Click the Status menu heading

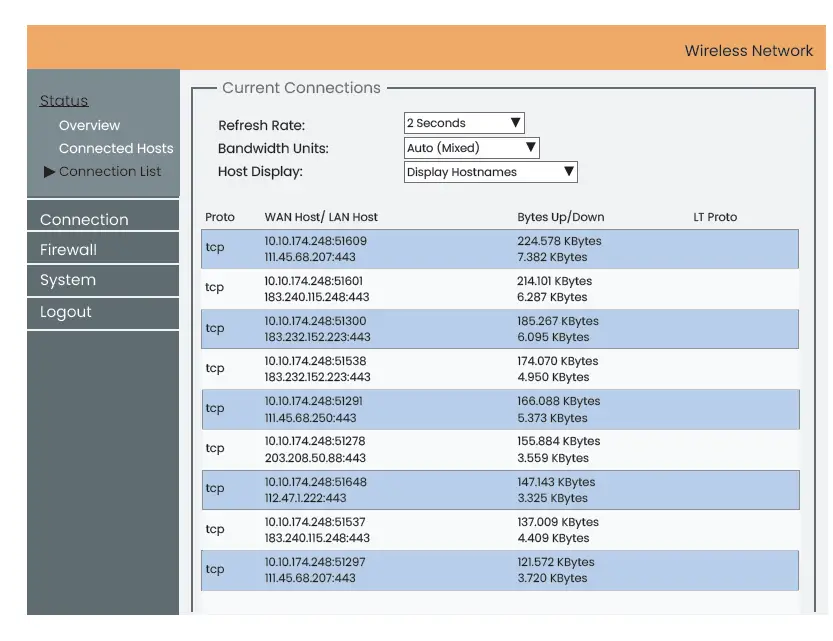tap(64, 101)
